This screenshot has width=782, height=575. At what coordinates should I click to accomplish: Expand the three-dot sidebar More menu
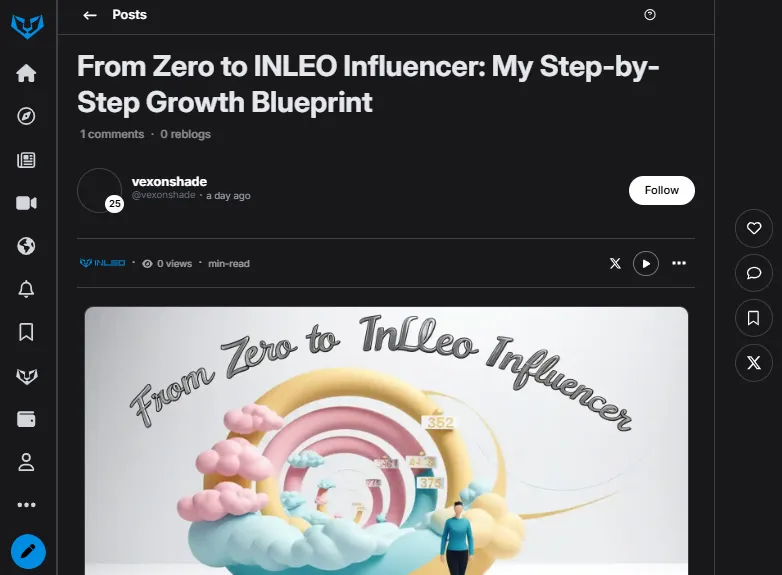pos(26,505)
